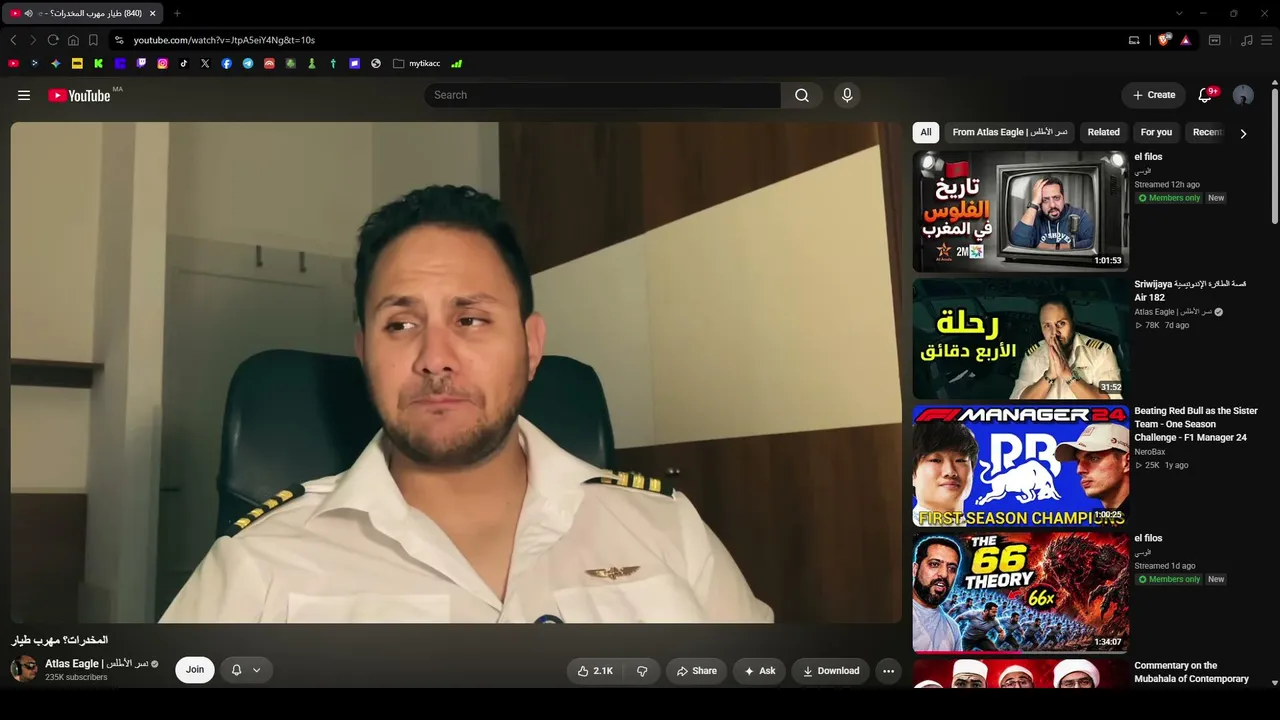
Task: Dislike the video
Action: [x=642, y=671]
